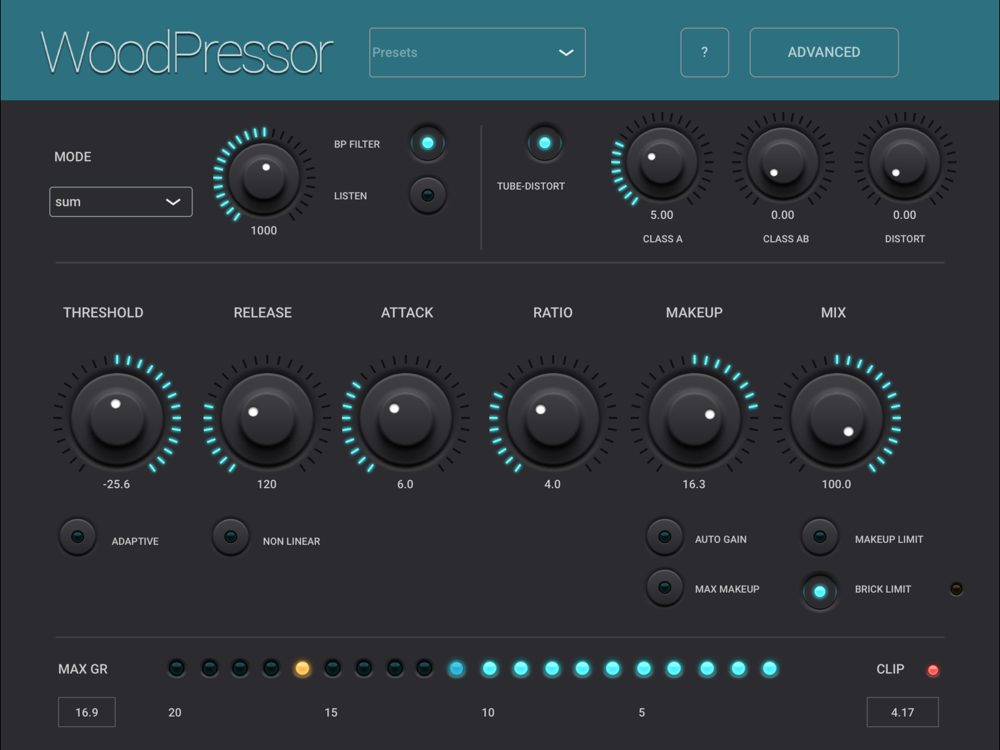Toggle the TUBE-DISTORT switch
Viewport: 1000px width, 750px height.
pyautogui.click(x=545, y=143)
